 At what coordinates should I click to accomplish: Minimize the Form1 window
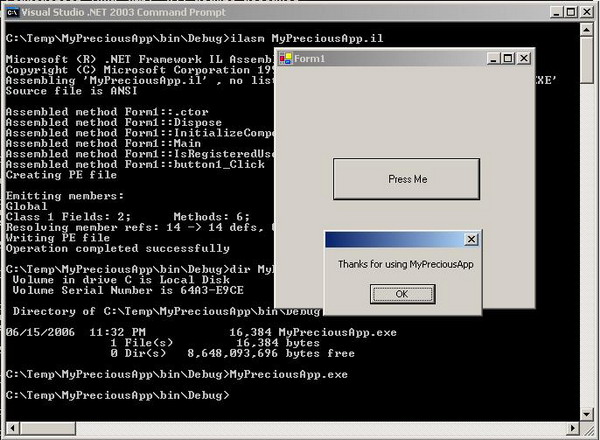(493, 59)
